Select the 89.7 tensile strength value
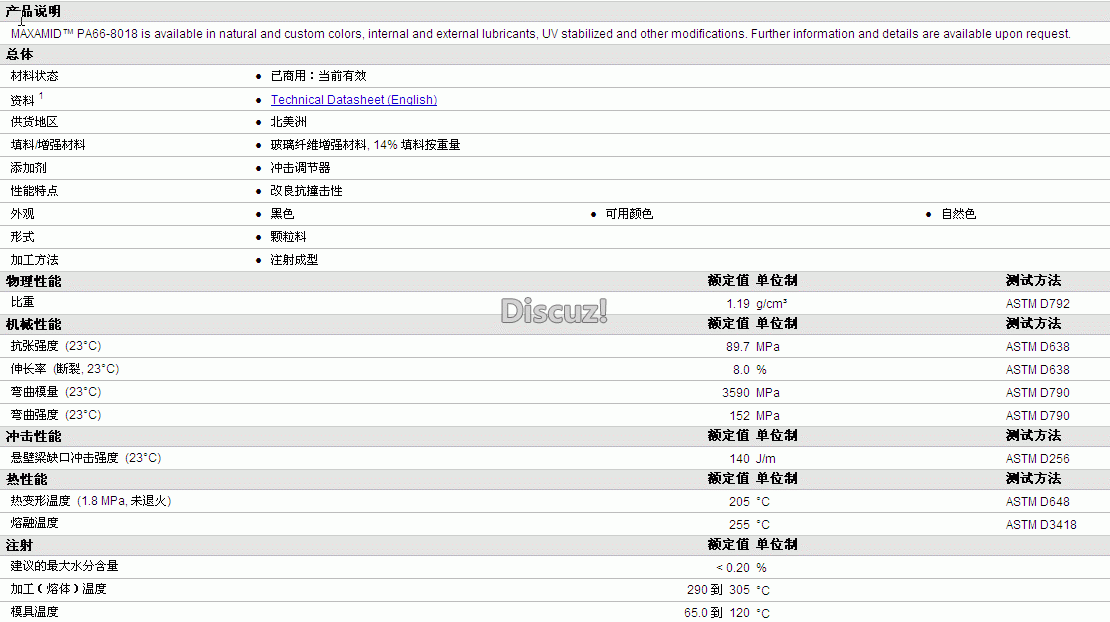Image resolution: width=1110 pixels, height=622 pixels. coord(738,347)
